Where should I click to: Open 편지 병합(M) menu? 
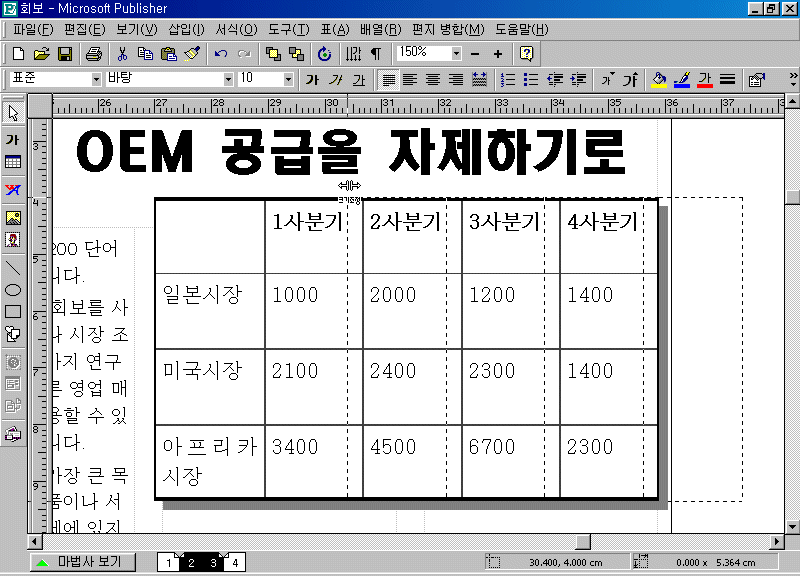click(x=448, y=30)
